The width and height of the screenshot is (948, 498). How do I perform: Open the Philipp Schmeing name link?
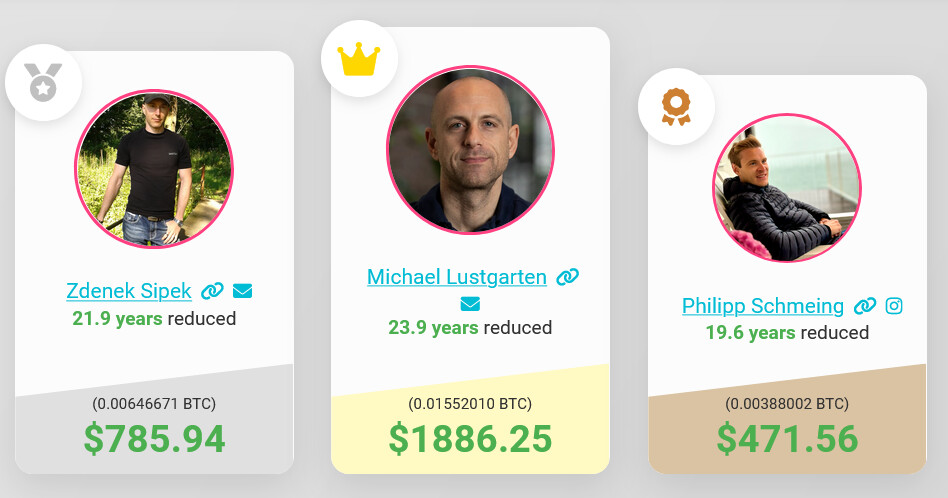click(x=763, y=306)
